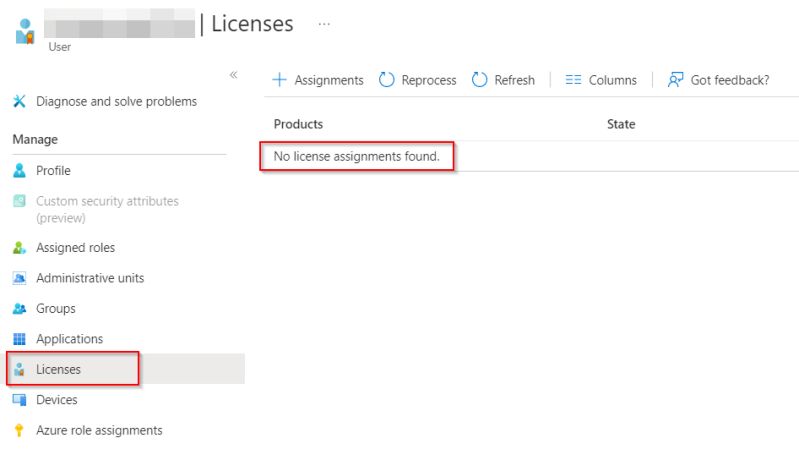799x449 pixels.
Task: Open Assigned roles
Action: (x=75, y=248)
